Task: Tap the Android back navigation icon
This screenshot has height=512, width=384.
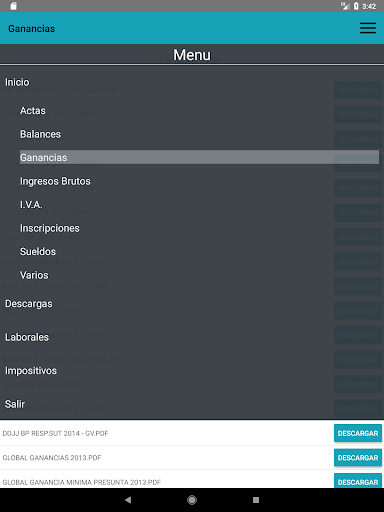Action: pyautogui.click(x=128, y=500)
